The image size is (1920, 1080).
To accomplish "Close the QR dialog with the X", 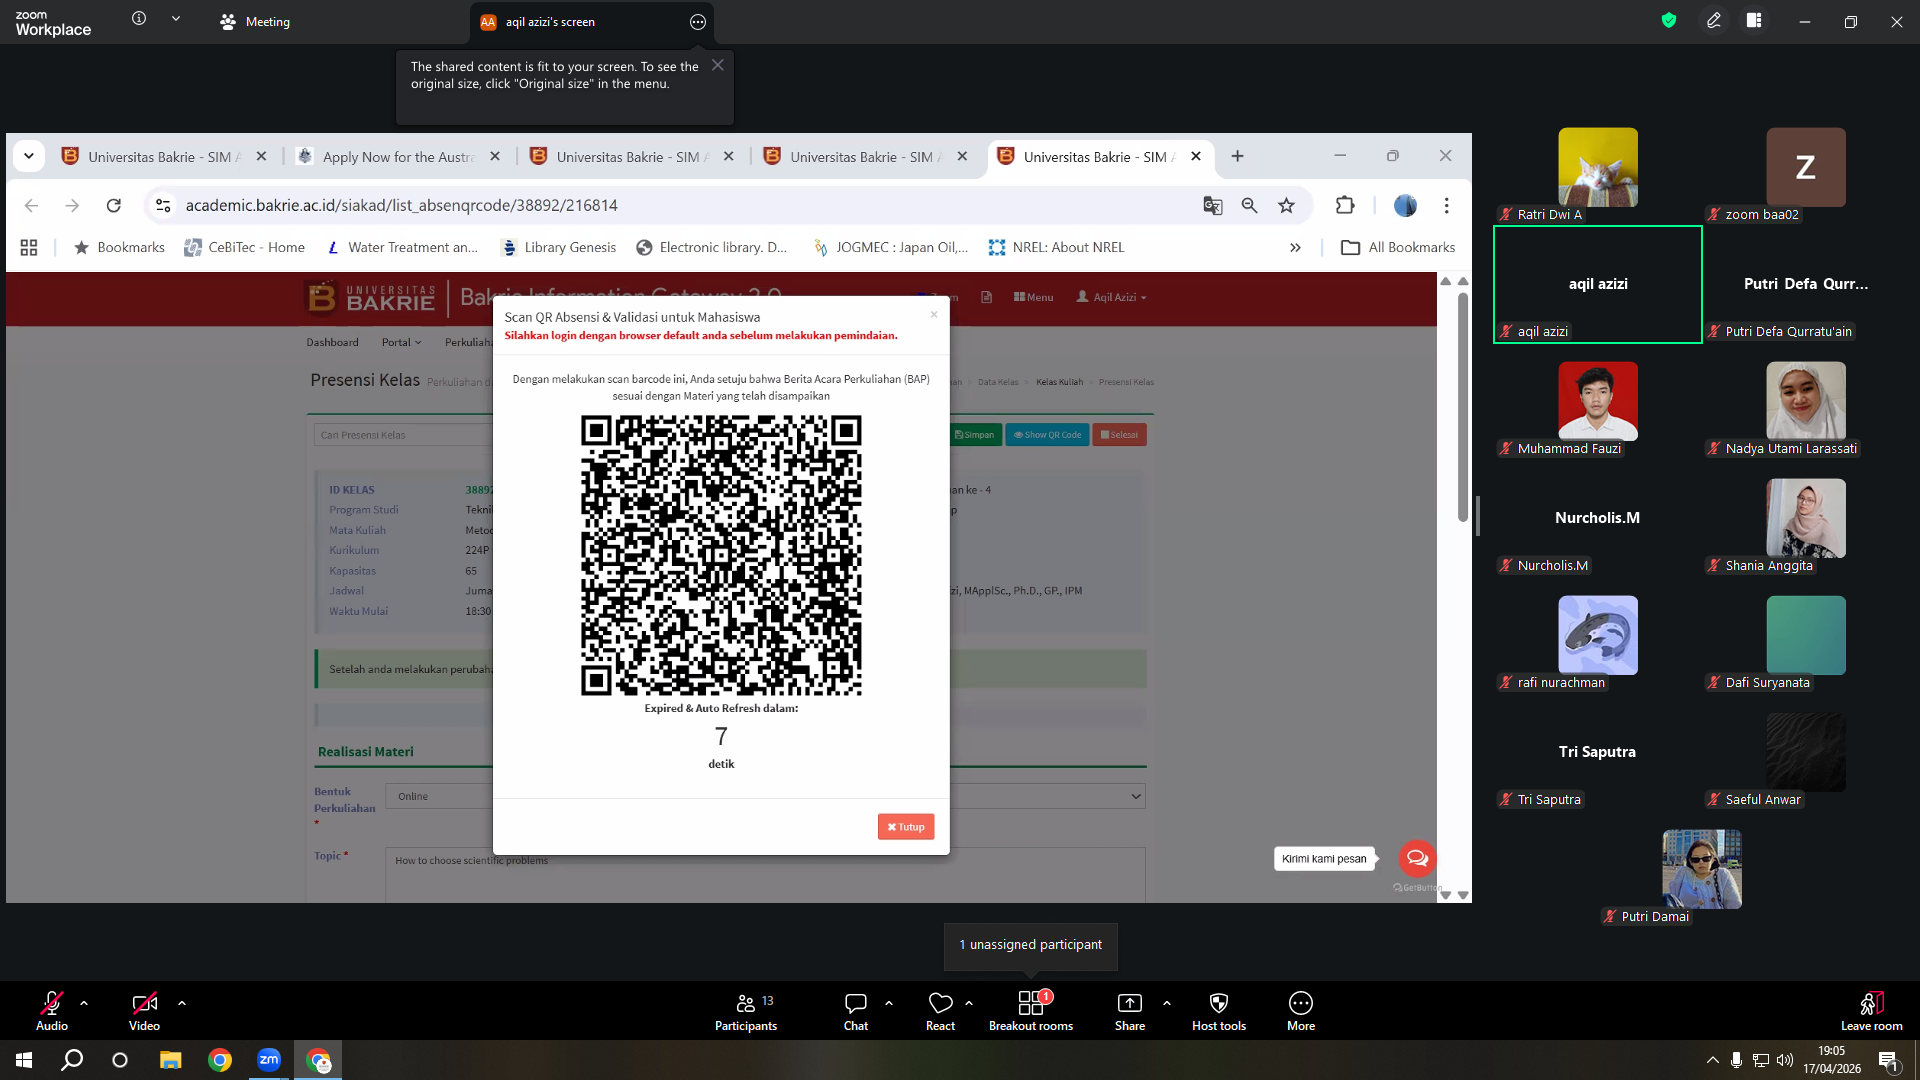I will click(934, 315).
